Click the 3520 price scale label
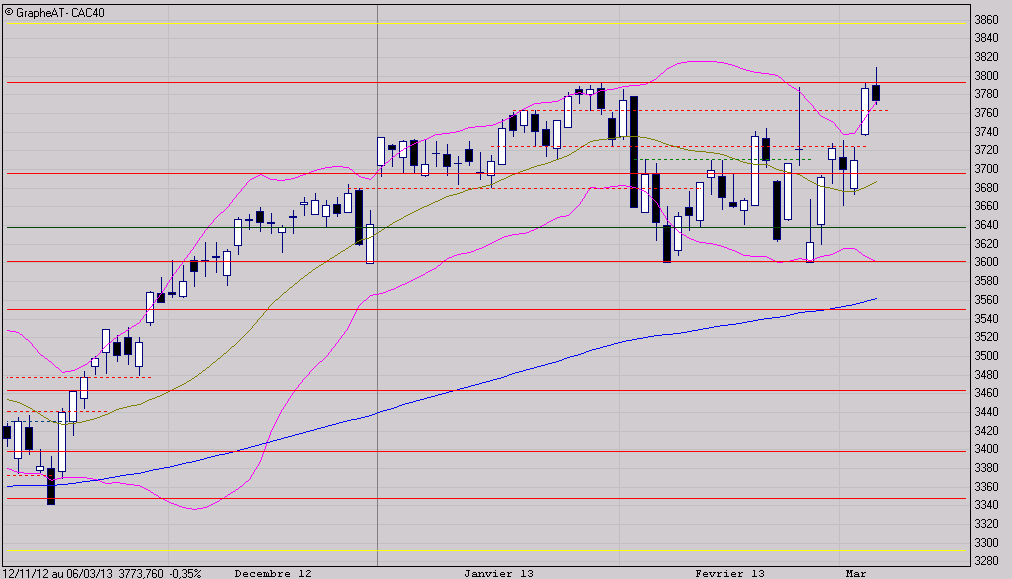 click(986, 336)
